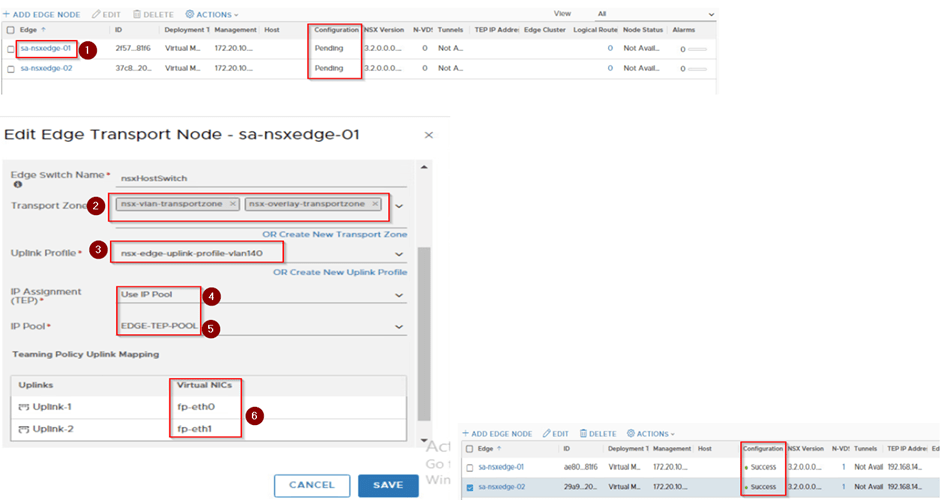Click the Uplink-2 network icon
Viewport: 949px width, 500px height.
click(x=22, y=429)
